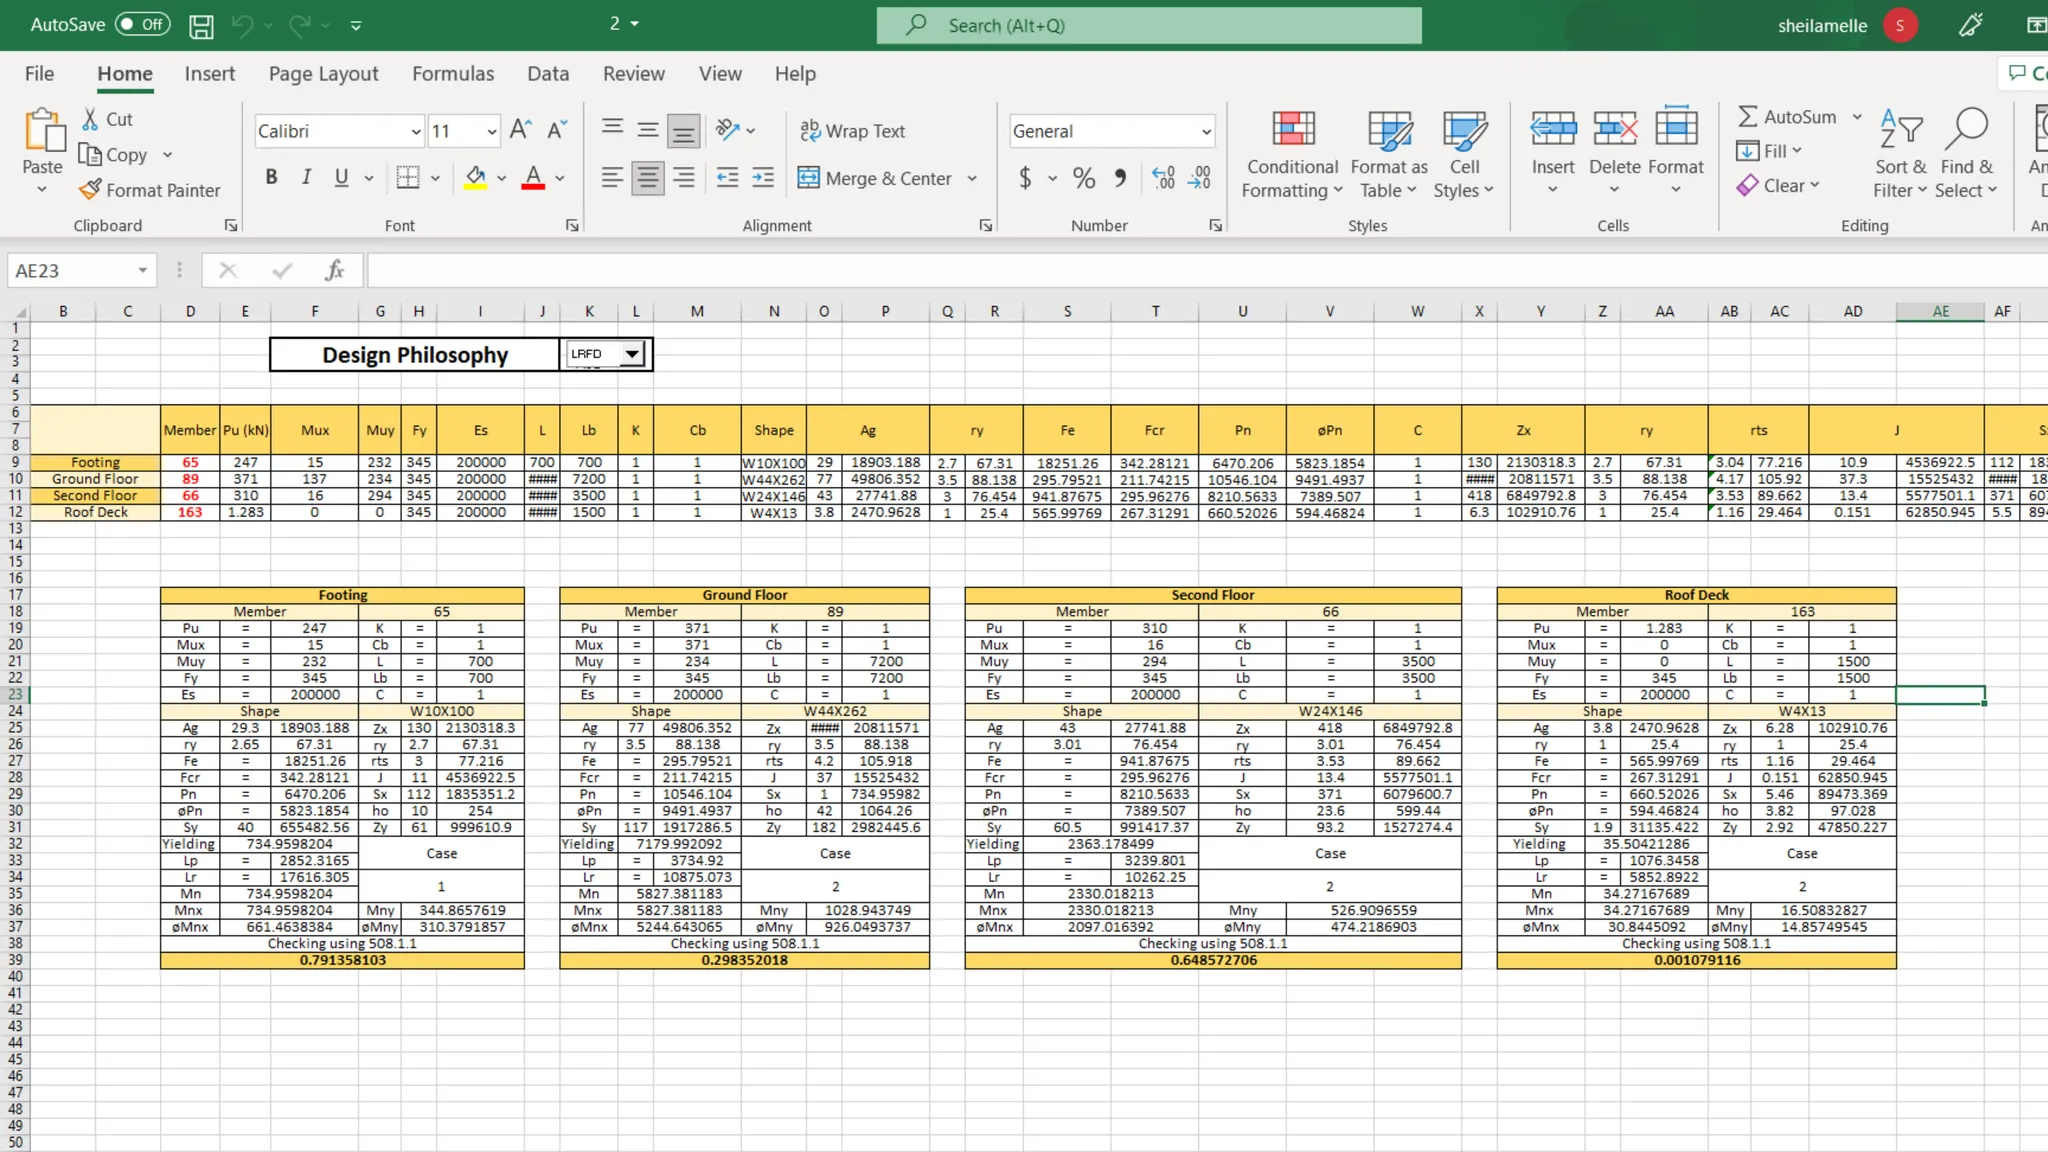Click the Increase Decimal icon
The height and width of the screenshot is (1152, 2048).
click(x=1163, y=178)
